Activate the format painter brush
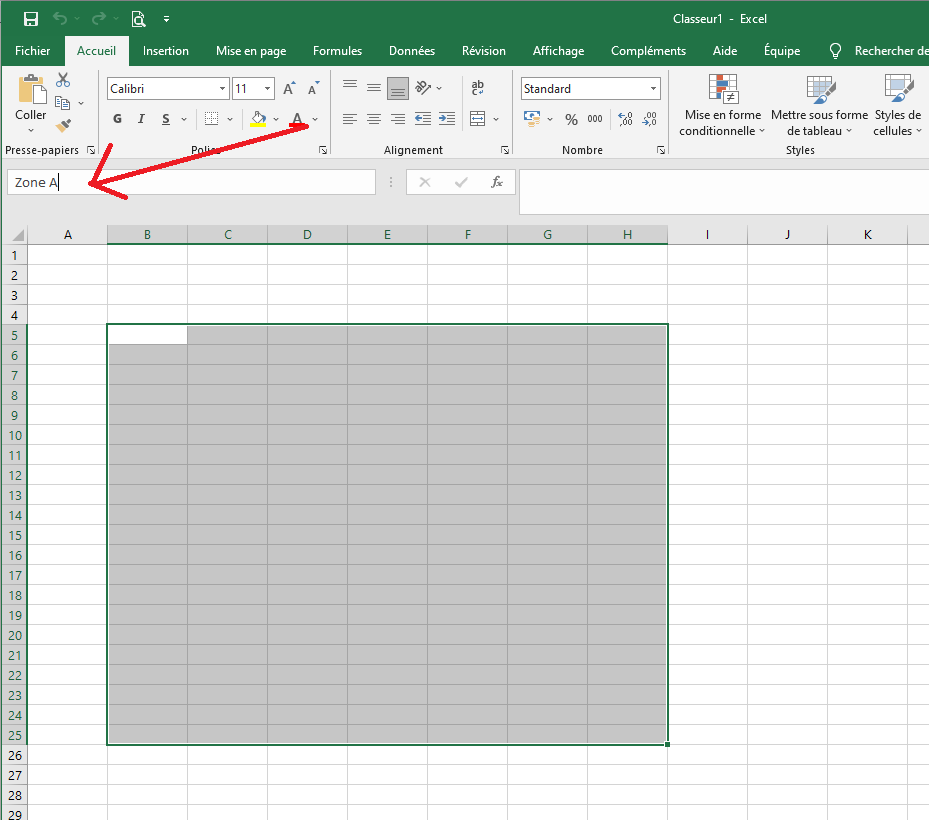The height and width of the screenshot is (820, 929). tap(63, 125)
